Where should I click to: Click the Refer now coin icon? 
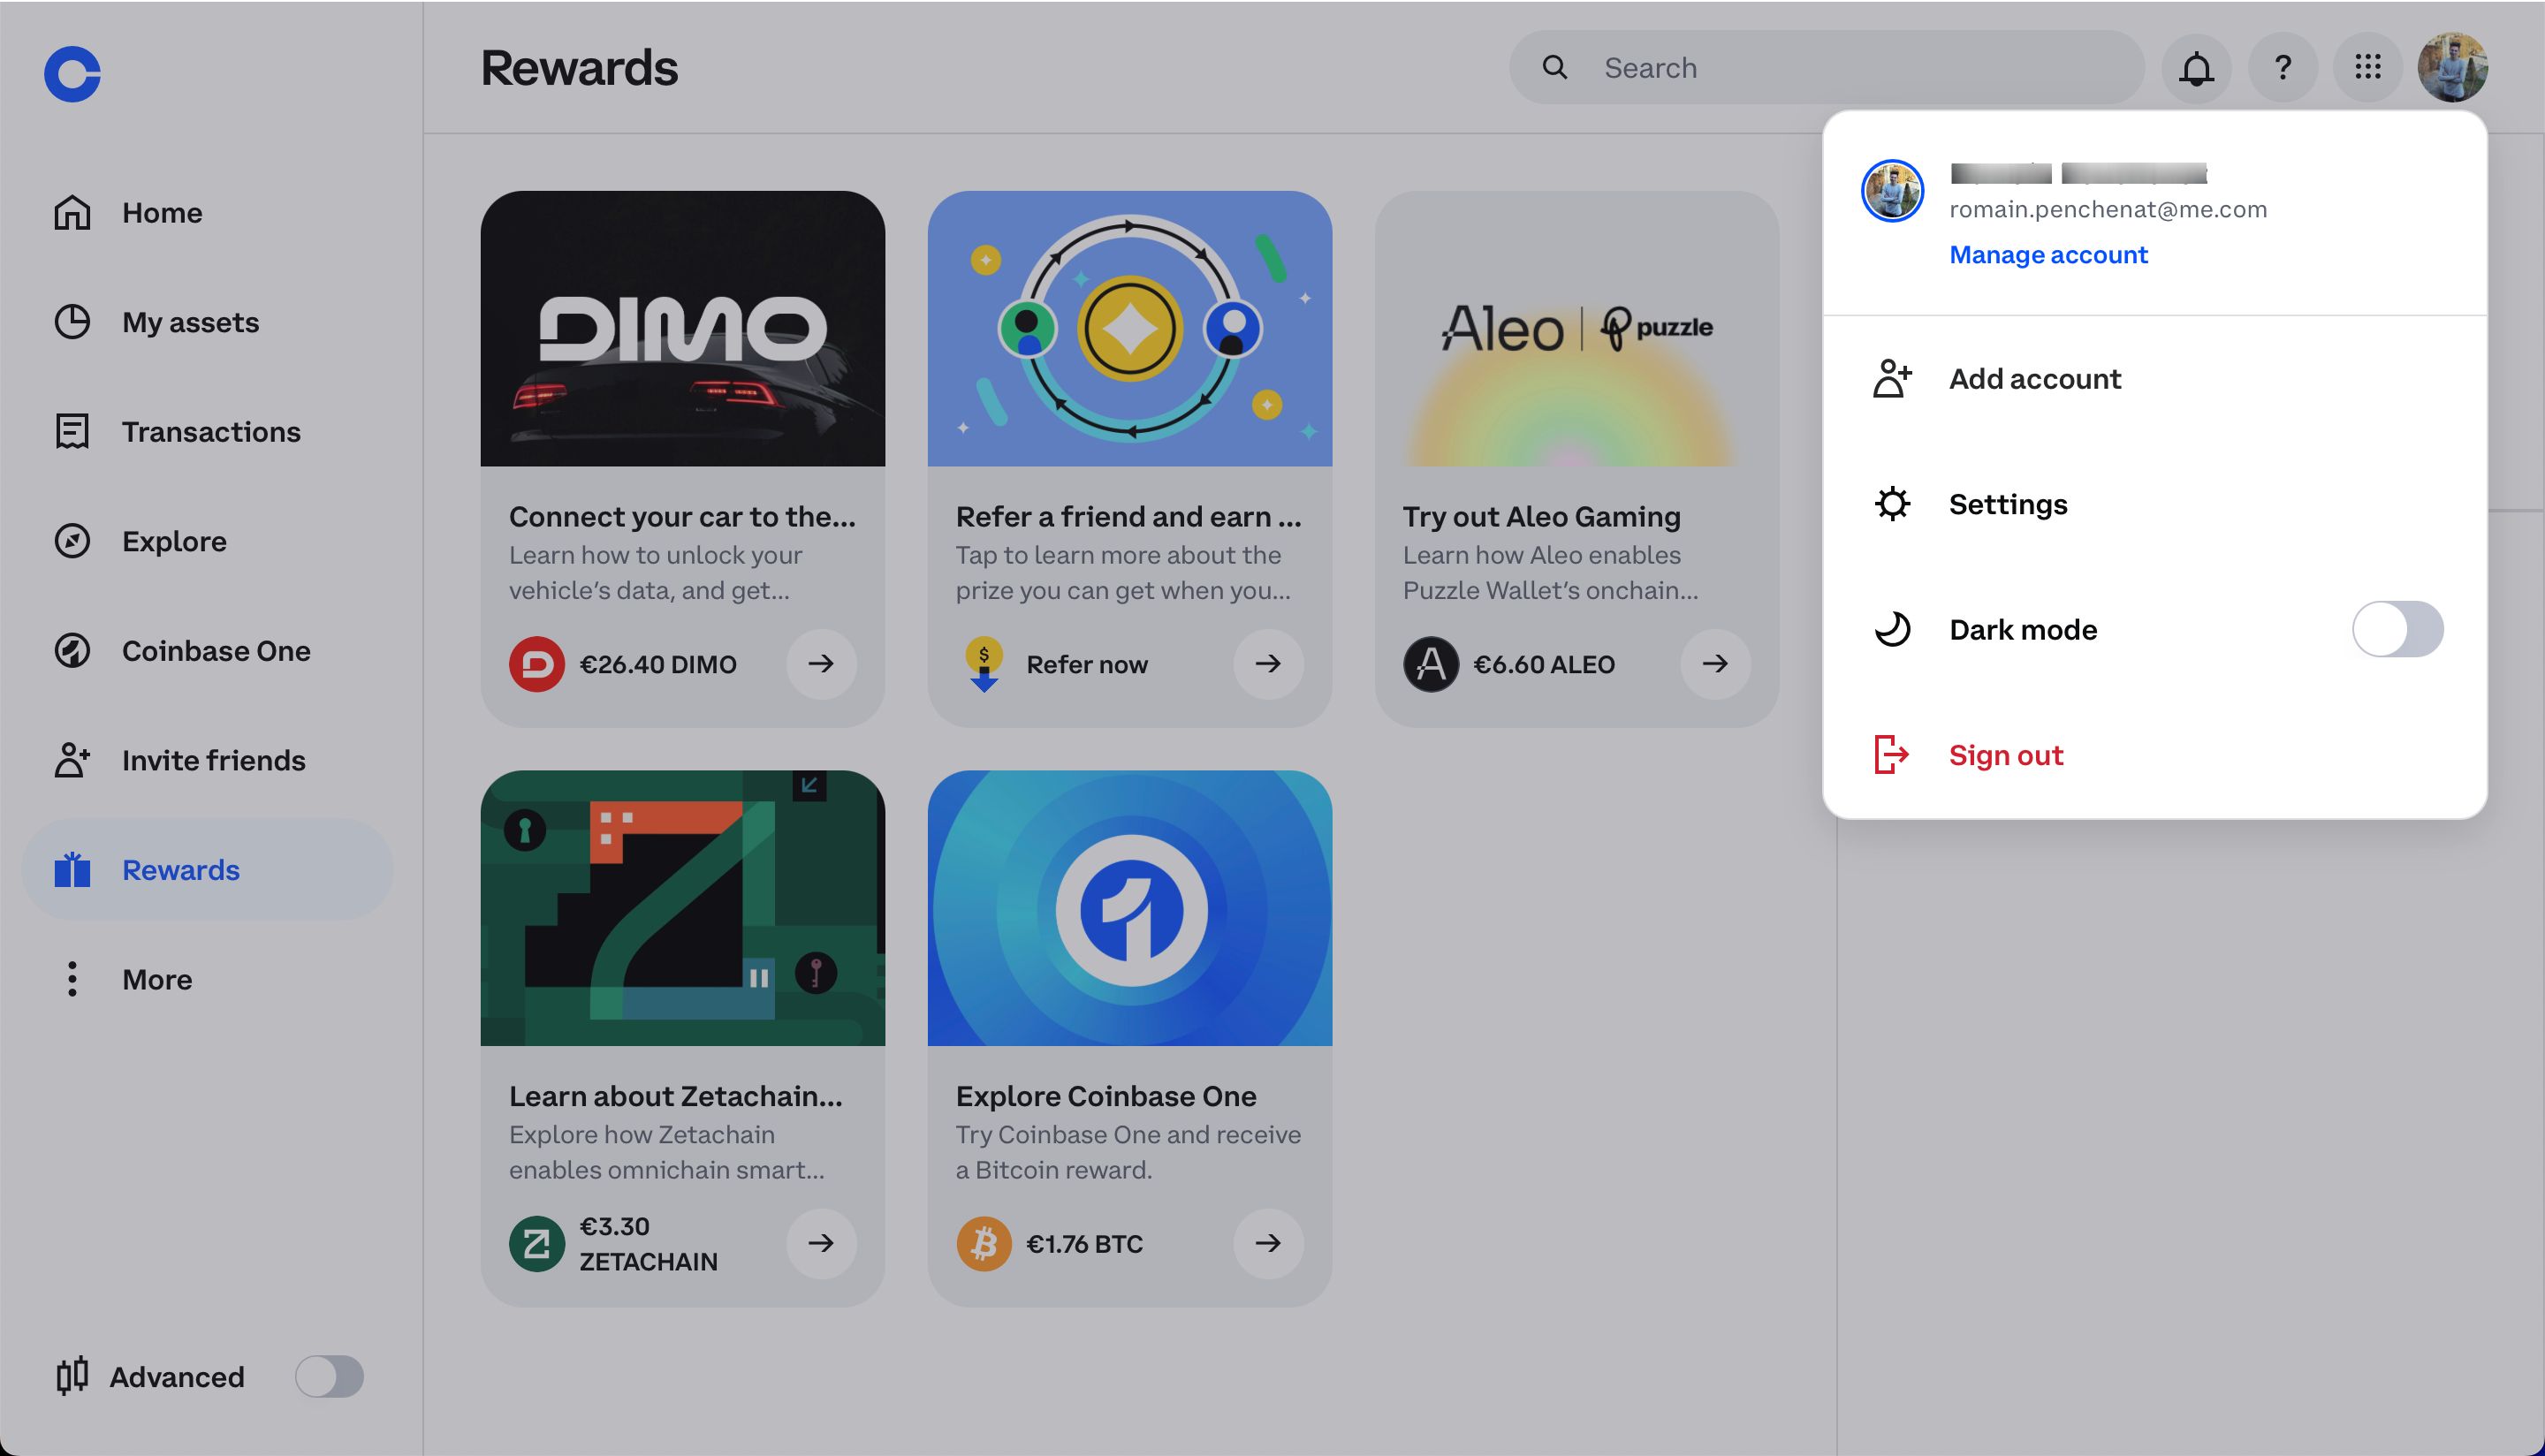pyautogui.click(x=984, y=664)
